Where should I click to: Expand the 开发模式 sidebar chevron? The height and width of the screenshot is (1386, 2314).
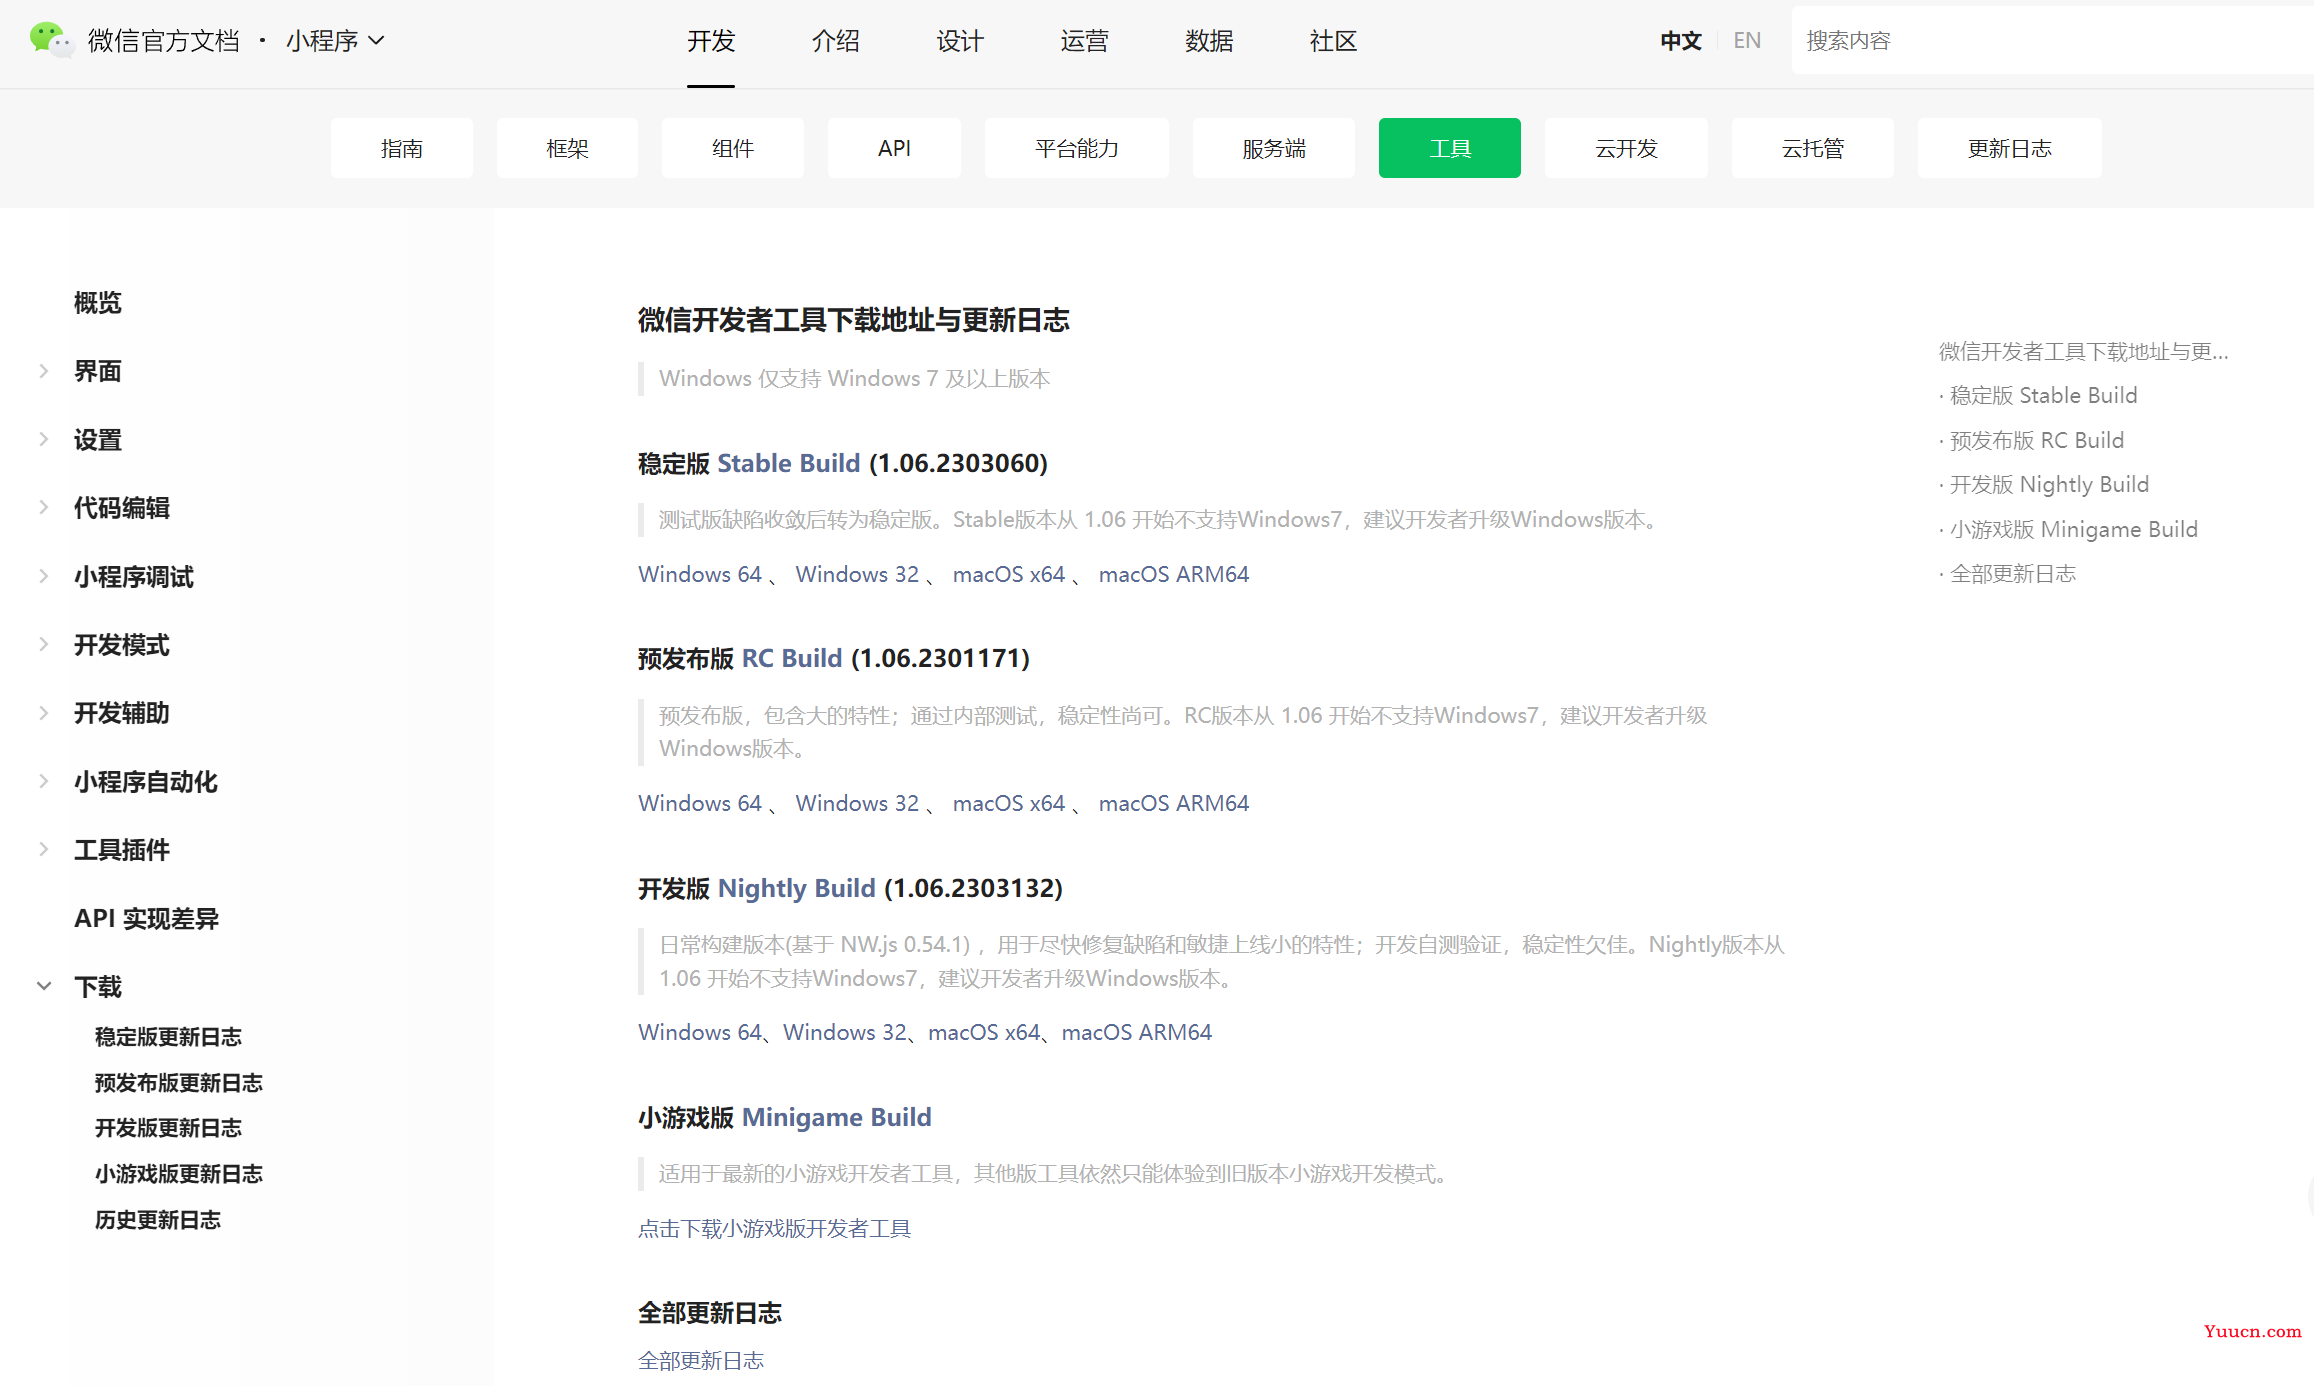(x=44, y=644)
